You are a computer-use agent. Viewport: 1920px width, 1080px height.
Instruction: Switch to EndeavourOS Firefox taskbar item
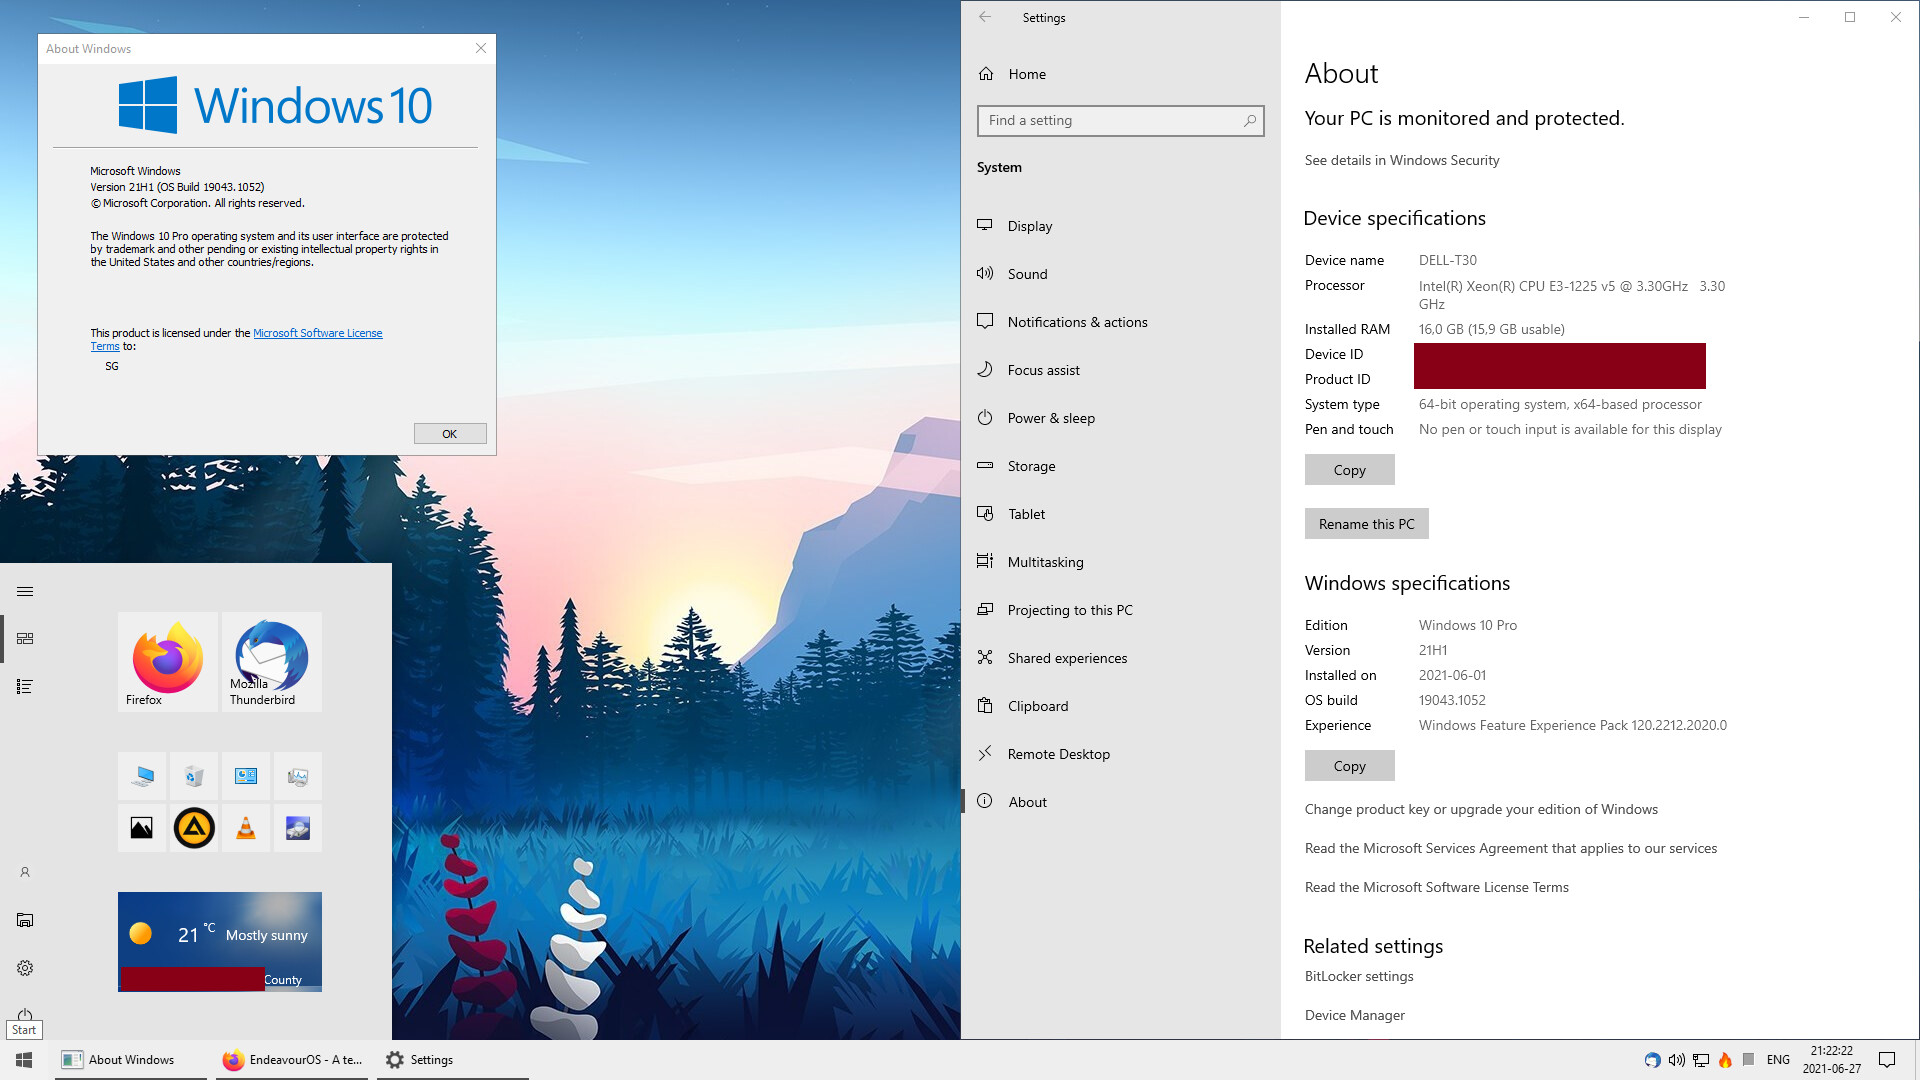coord(292,1060)
